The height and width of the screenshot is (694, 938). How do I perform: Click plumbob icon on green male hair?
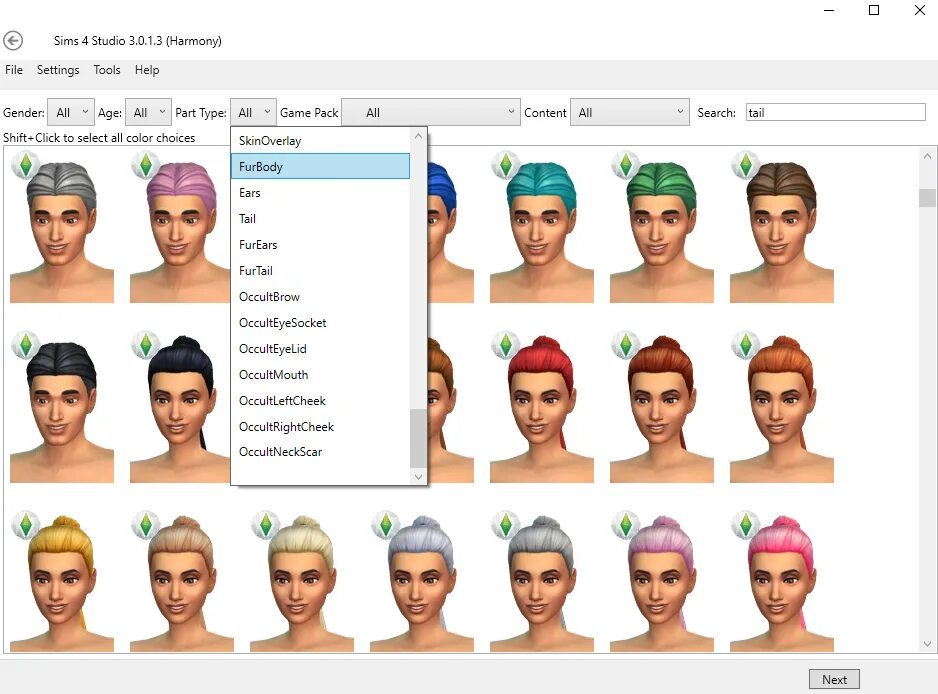pyautogui.click(x=626, y=165)
